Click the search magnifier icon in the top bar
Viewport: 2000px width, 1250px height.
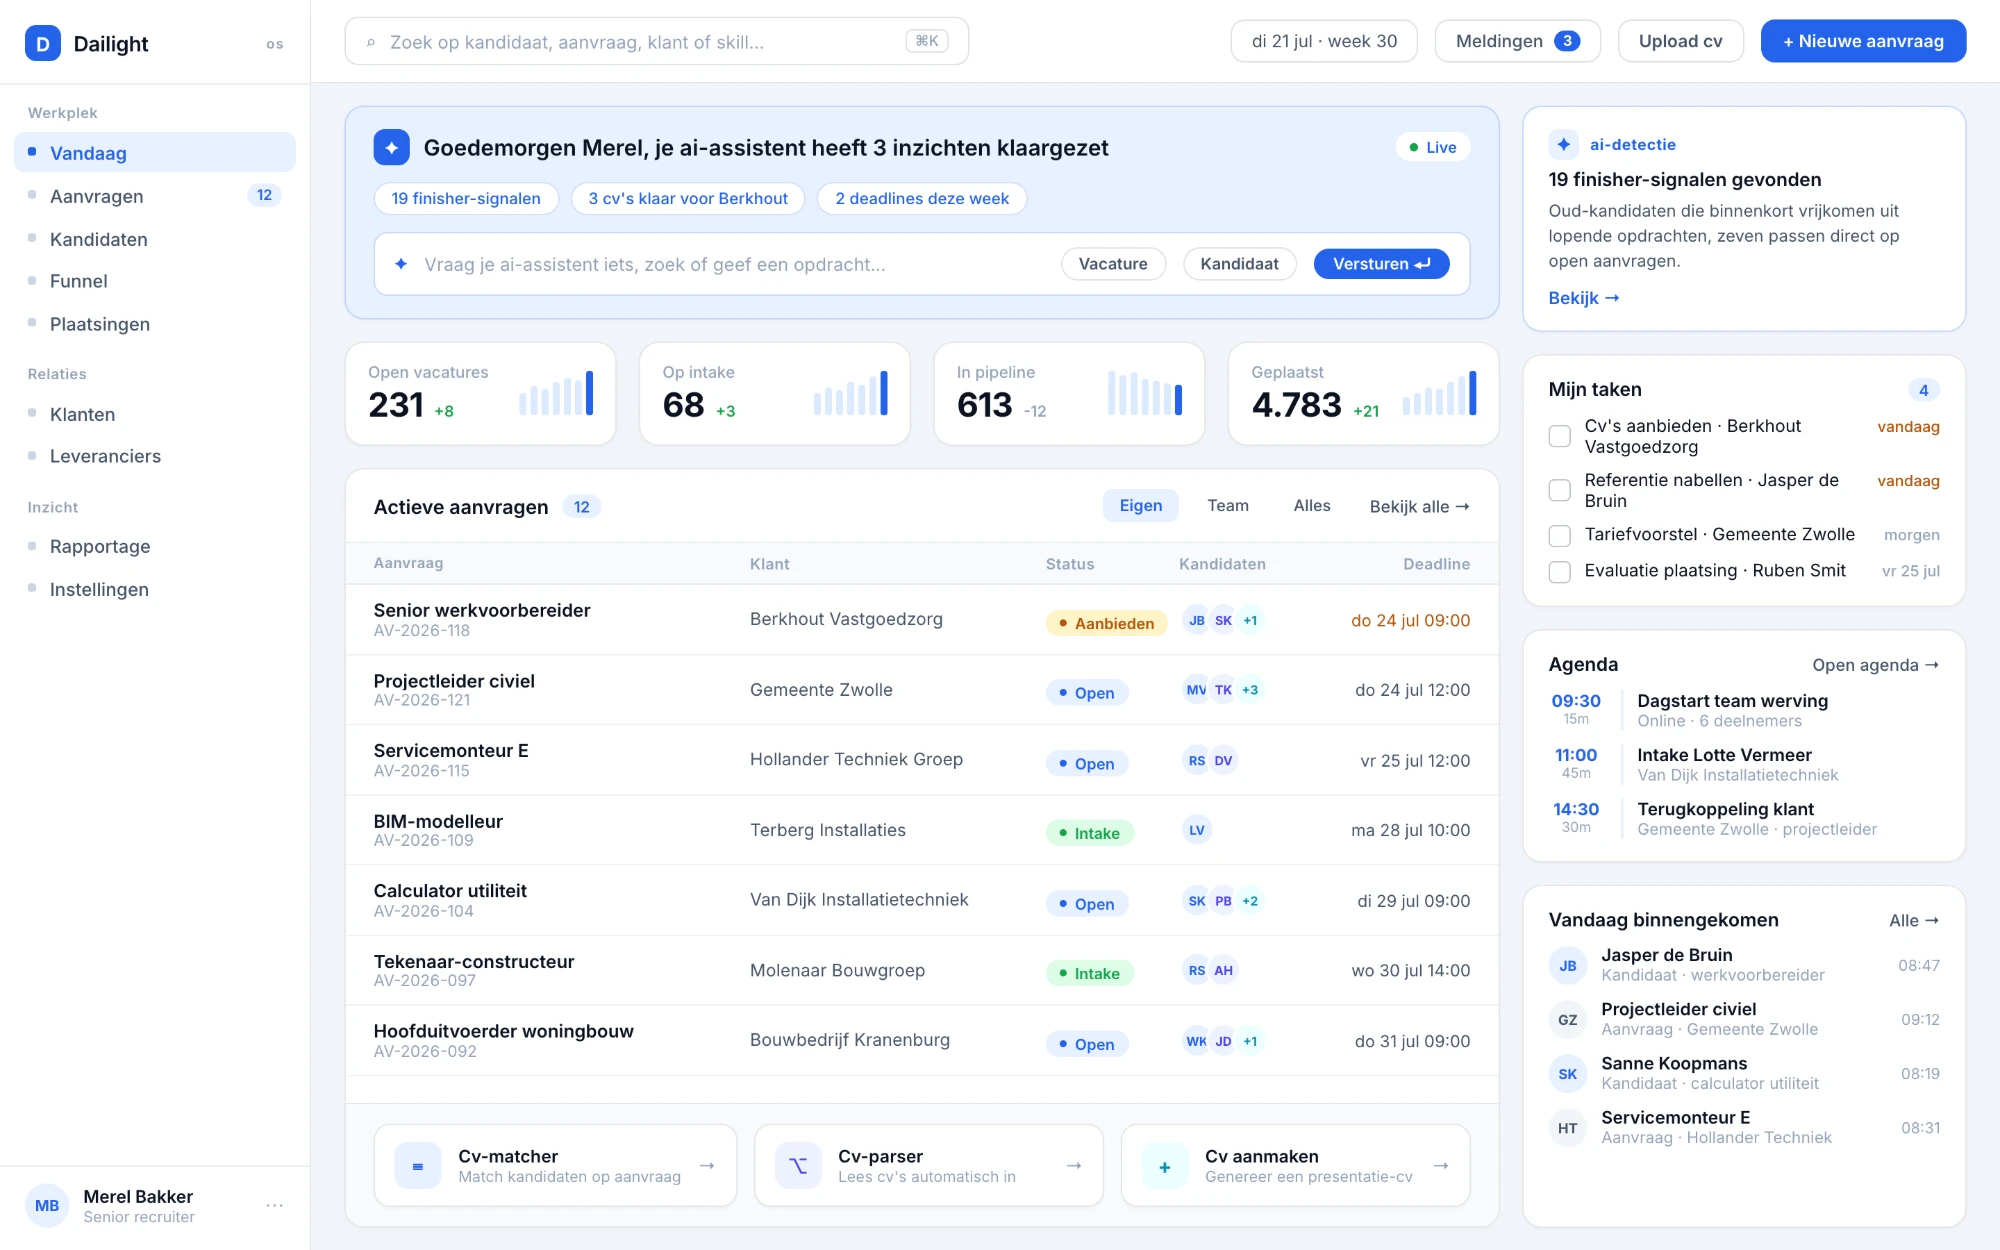[x=371, y=42]
